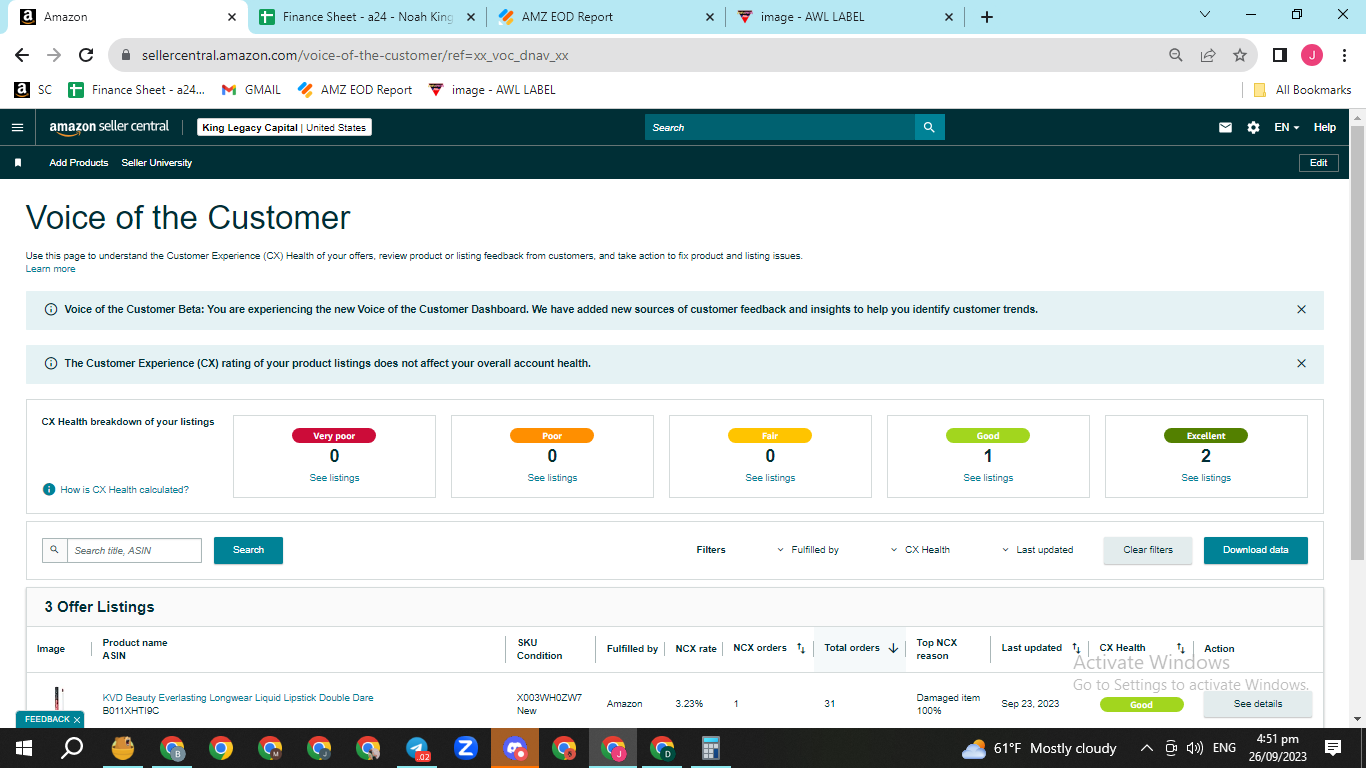1366x768 pixels.
Task: Click Add Products in the navigation bar
Action: pos(79,163)
